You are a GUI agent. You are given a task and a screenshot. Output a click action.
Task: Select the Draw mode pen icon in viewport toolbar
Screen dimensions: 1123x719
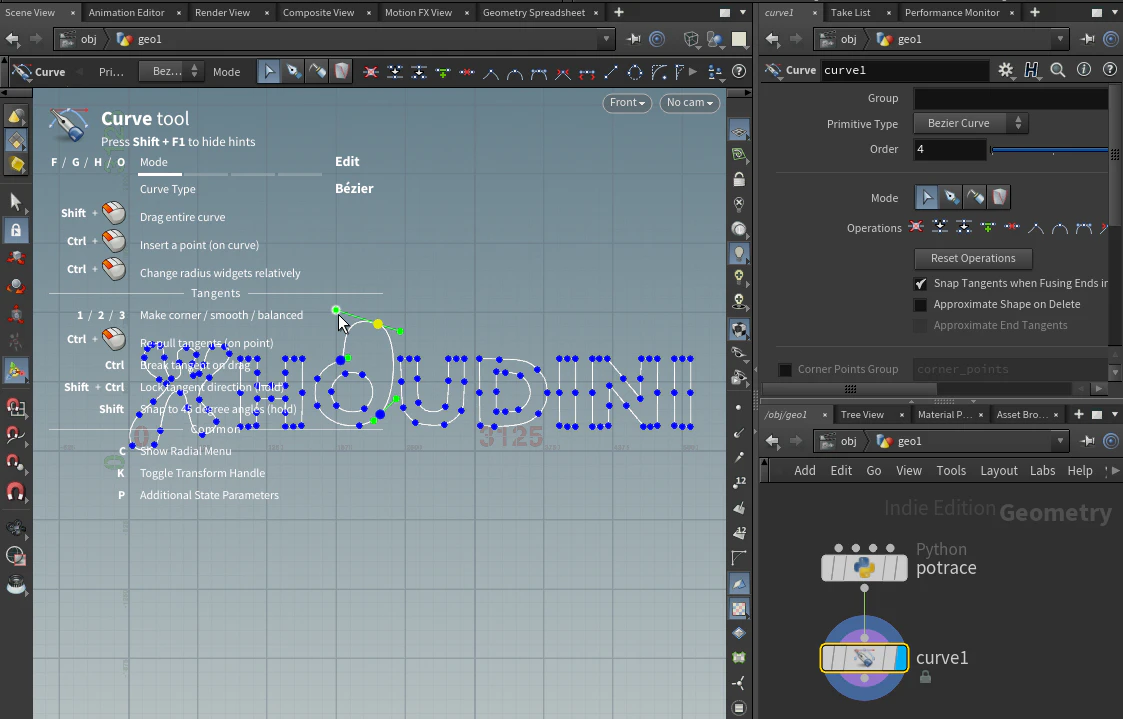point(293,72)
